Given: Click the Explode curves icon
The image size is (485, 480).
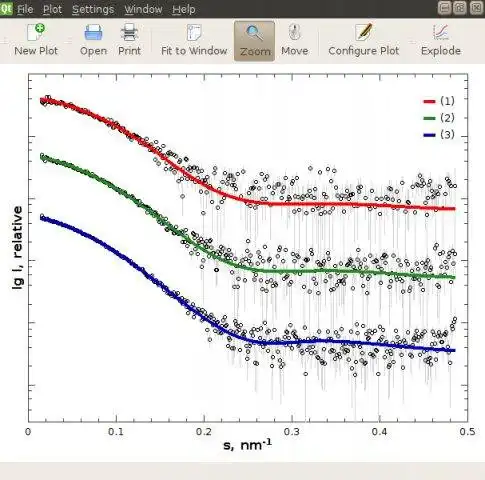Looking at the screenshot, I should point(441,40).
